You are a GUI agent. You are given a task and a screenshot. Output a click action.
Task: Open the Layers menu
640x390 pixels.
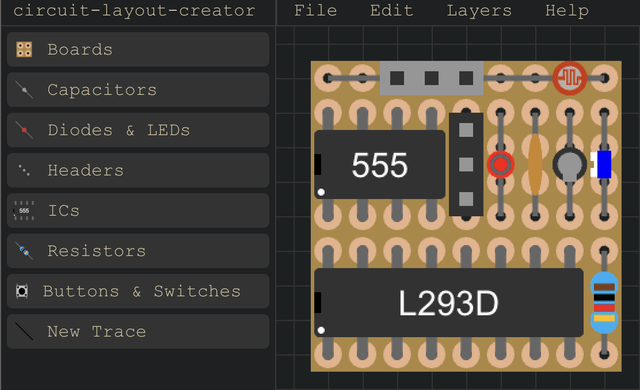pos(479,11)
